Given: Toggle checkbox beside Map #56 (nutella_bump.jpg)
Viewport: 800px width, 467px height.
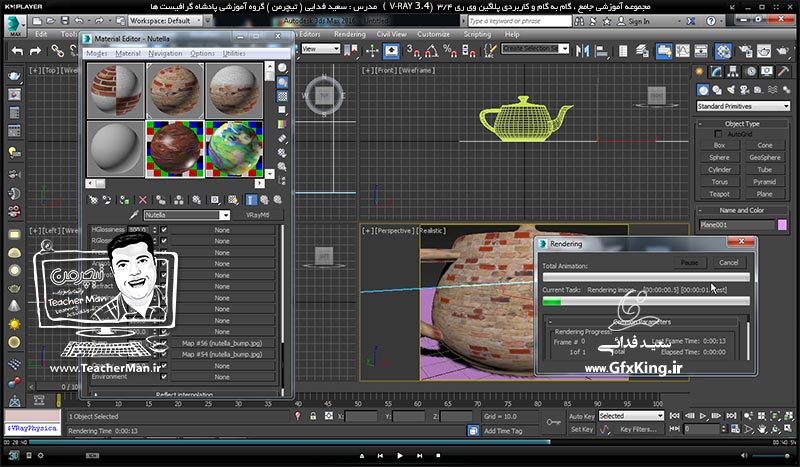Looking at the screenshot, I should click(x=164, y=343).
